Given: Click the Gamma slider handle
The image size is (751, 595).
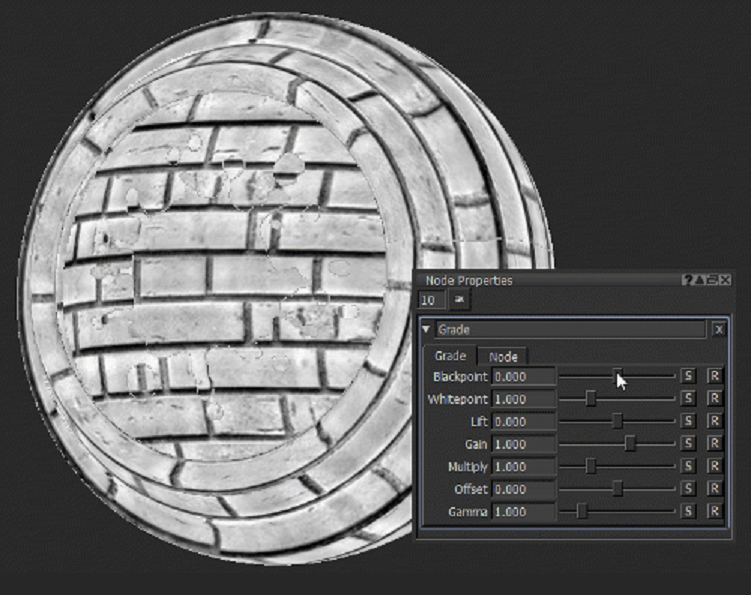Looking at the screenshot, I should coord(582,512).
